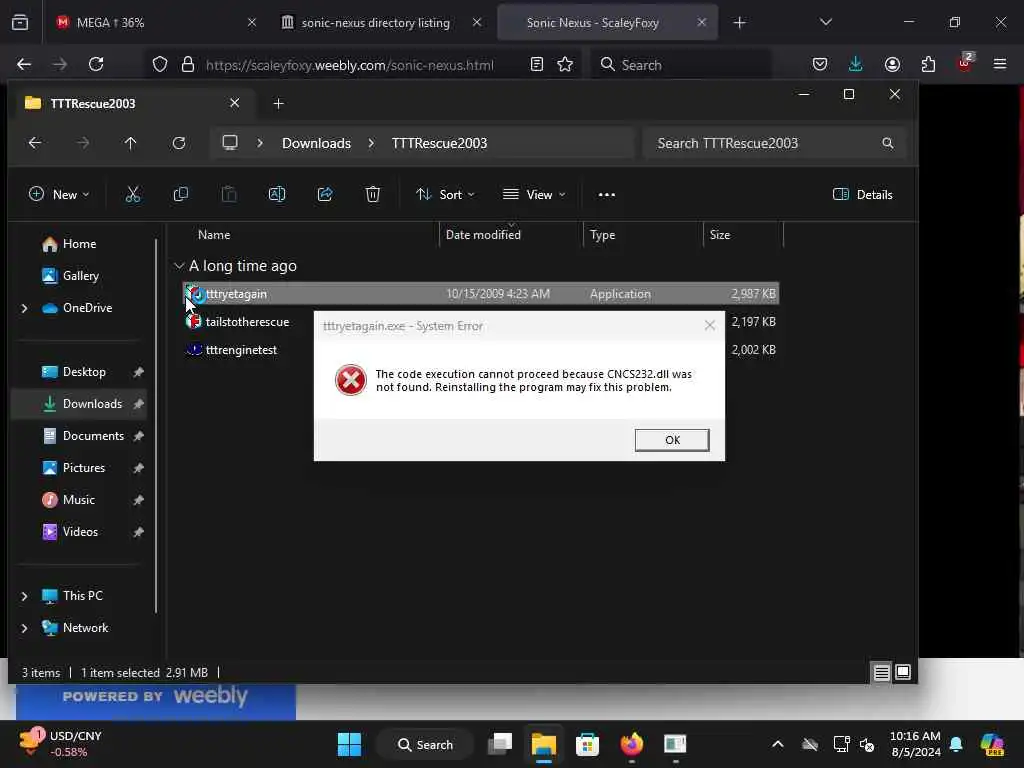Bookmark this page with star icon
The height and width of the screenshot is (768, 1024).
[x=565, y=64]
